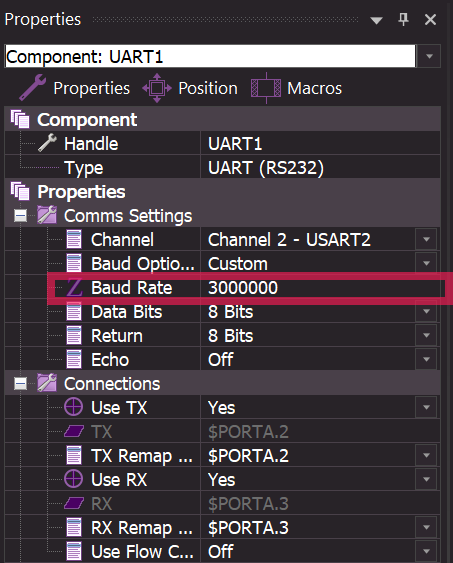Click the Connections folder icon

tap(47, 383)
